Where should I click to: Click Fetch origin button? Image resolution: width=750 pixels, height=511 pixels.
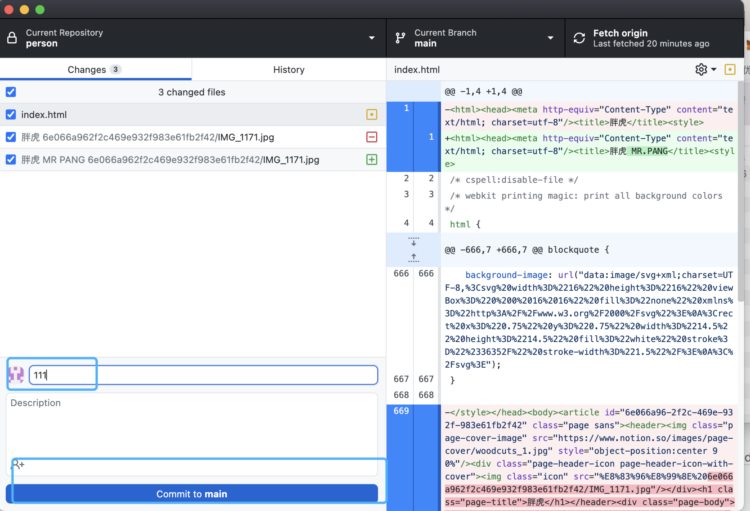pyautogui.click(x=650, y=38)
